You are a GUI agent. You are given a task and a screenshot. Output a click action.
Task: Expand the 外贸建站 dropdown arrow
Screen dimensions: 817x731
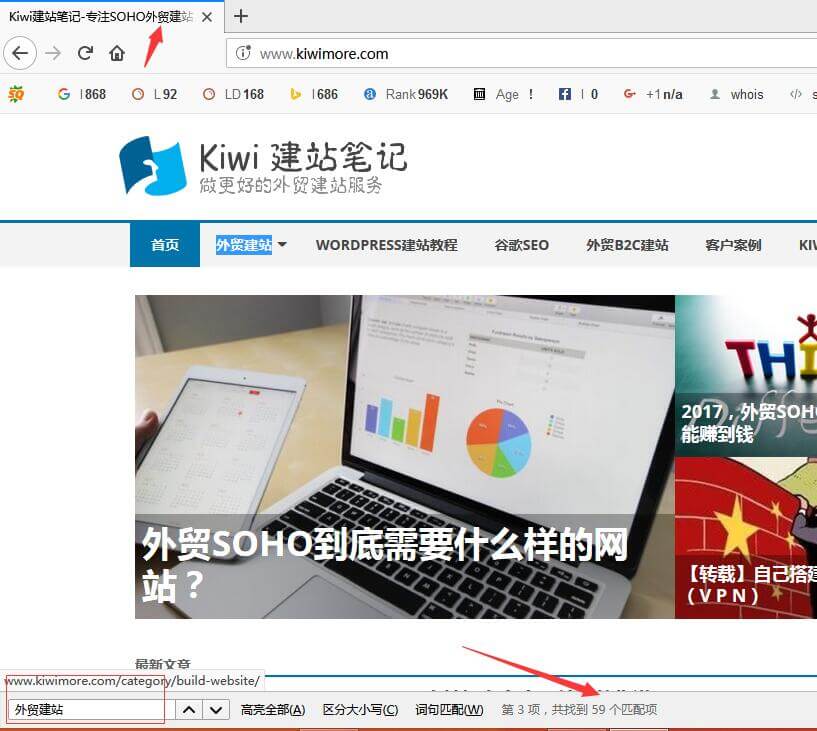tap(282, 244)
